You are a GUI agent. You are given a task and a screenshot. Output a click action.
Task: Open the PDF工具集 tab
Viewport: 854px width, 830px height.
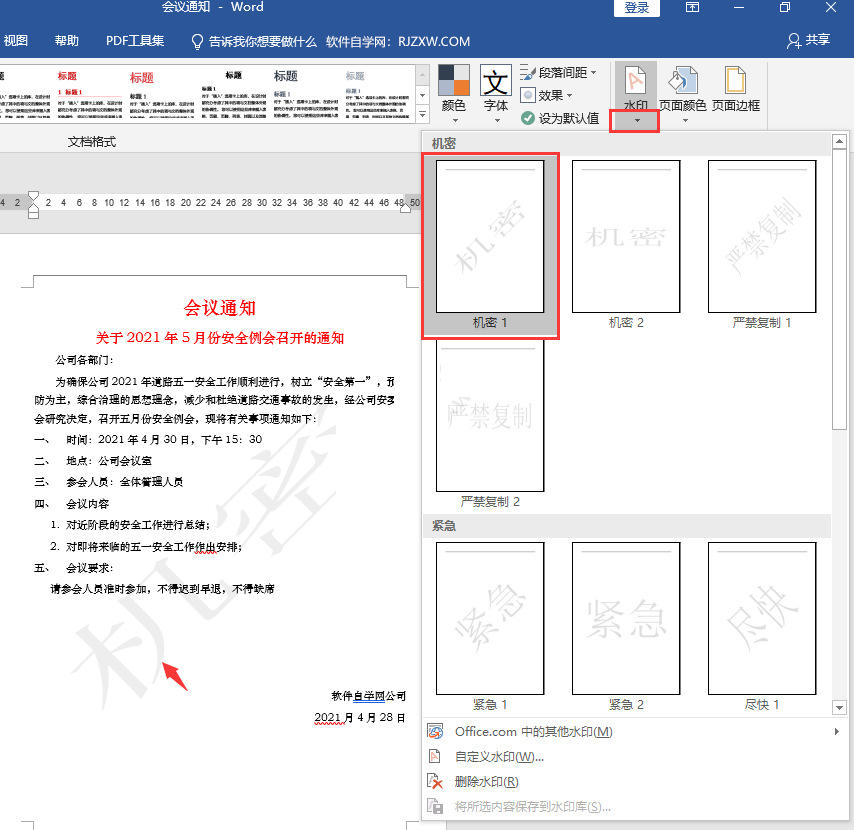click(x=135, y=41)
